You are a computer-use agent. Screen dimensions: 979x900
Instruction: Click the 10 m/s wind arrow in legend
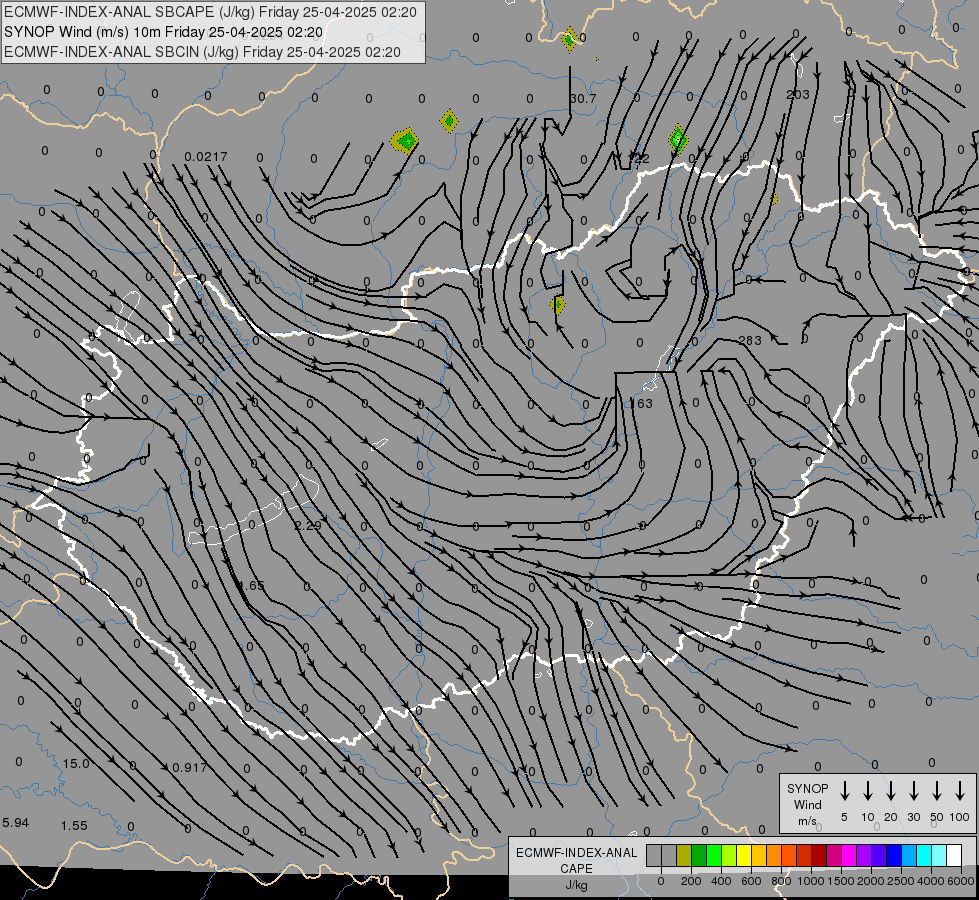pyautogui.click(x=868, y=791)
